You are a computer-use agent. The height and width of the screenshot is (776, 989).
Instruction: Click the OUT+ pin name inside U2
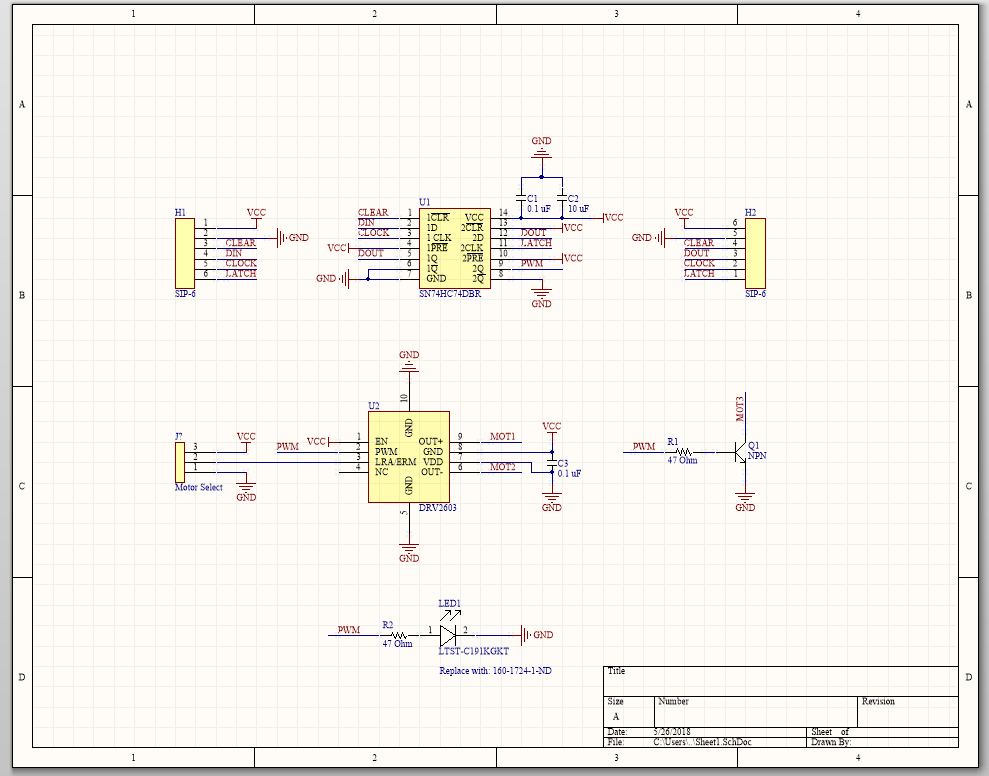(431, 442)
